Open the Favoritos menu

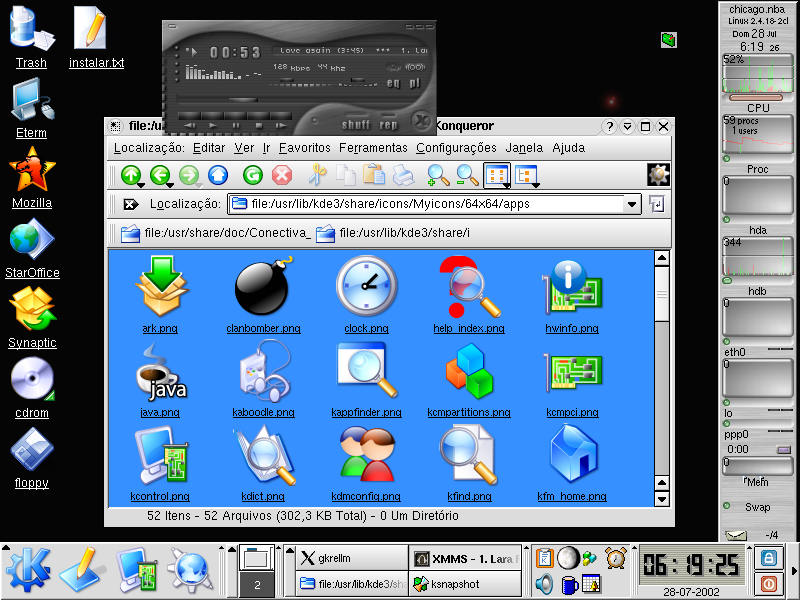tap(305, 148)
